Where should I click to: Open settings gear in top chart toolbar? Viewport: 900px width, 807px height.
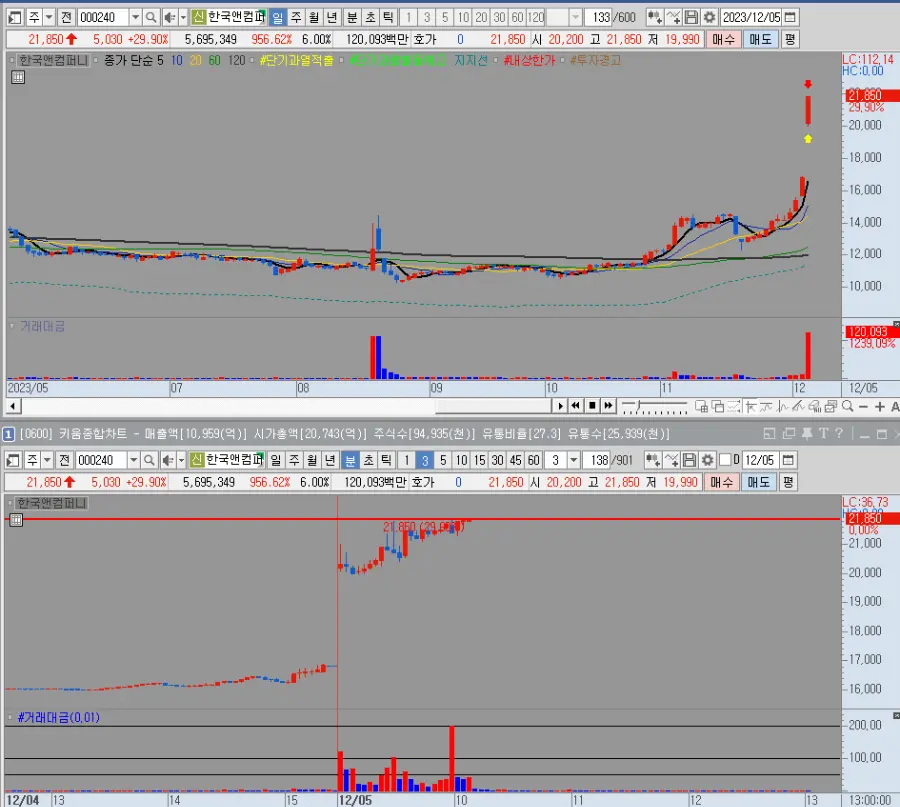pos(709,17)
